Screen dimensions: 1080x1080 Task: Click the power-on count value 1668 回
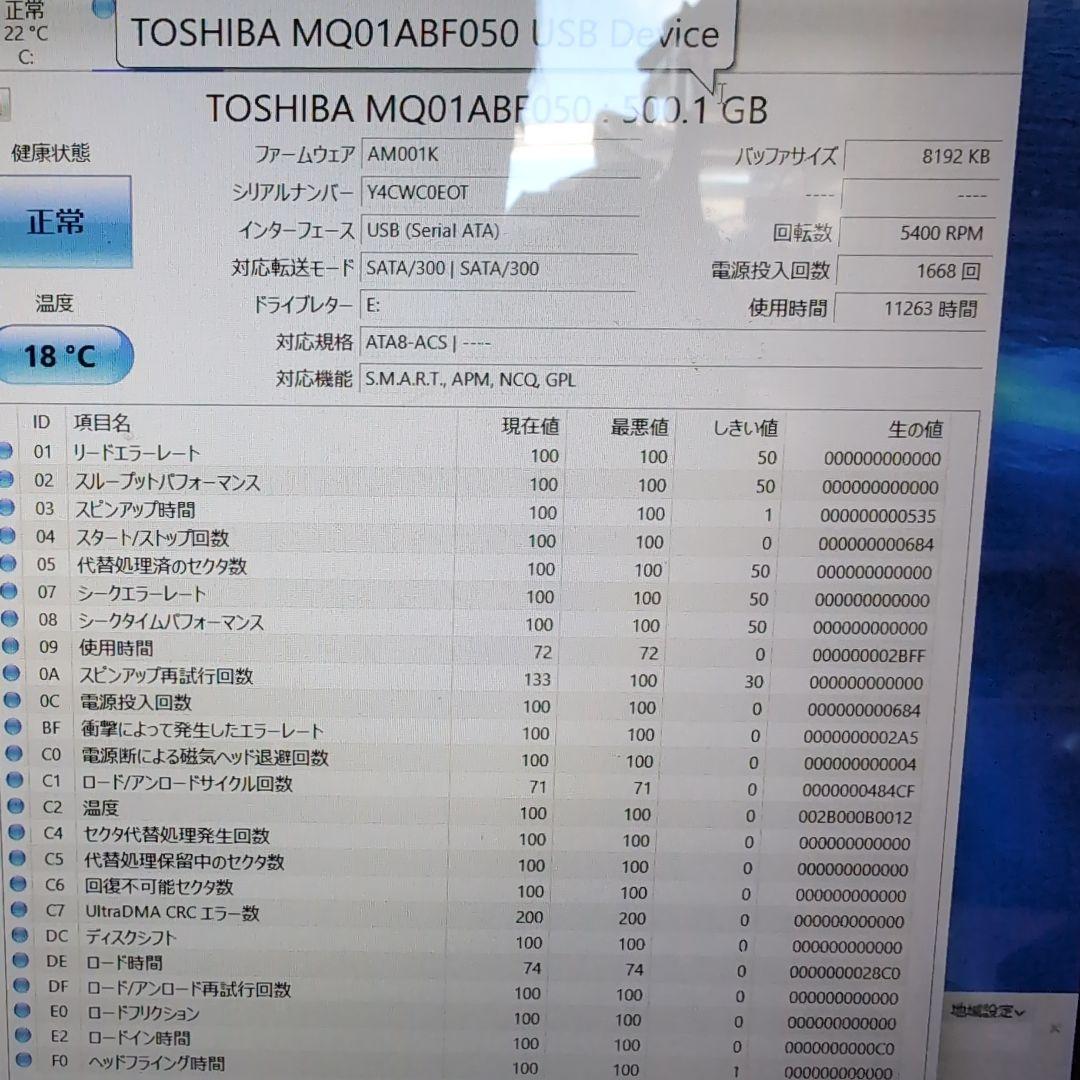[913, 271]
